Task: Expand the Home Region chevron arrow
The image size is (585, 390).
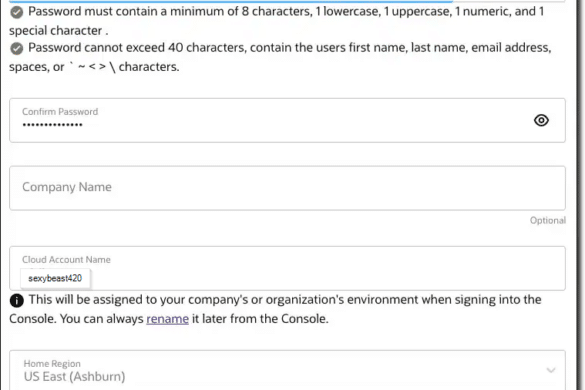Action: point(551,370)
